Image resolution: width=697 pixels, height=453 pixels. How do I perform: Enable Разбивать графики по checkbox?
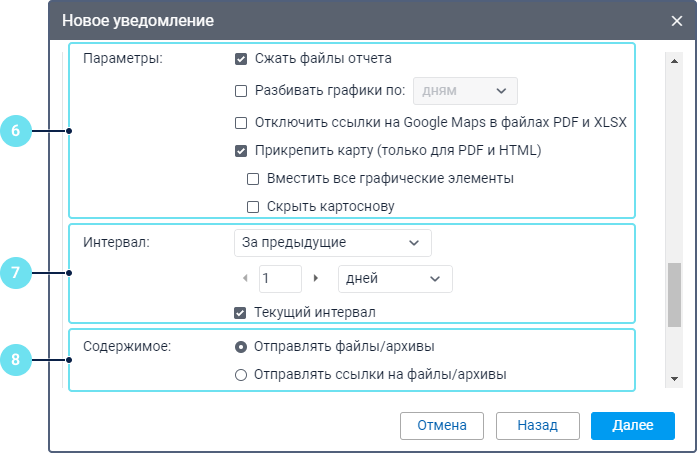(x=241, y=91)
